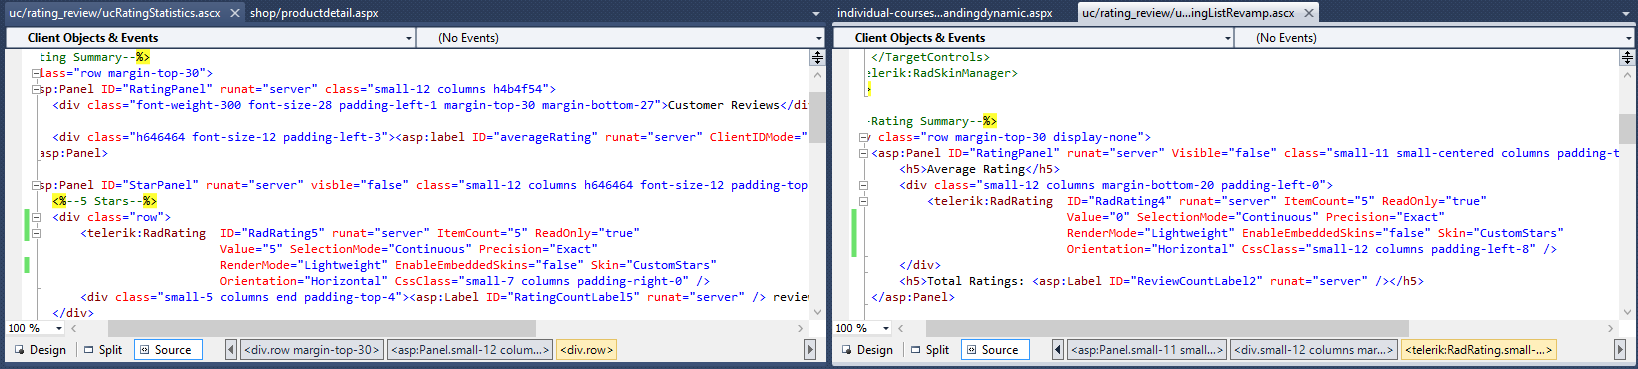Collapse the margin-bottom-20 padding-left-0 div block

point(863,185)
